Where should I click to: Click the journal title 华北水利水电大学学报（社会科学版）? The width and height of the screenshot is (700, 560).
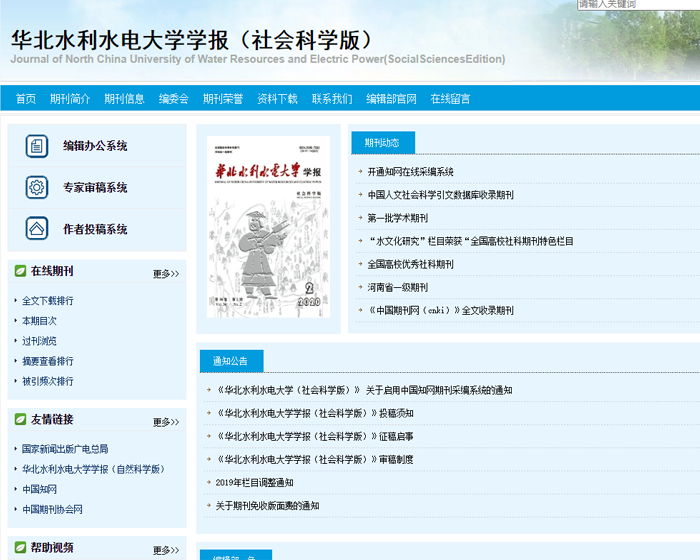point(191,40)
